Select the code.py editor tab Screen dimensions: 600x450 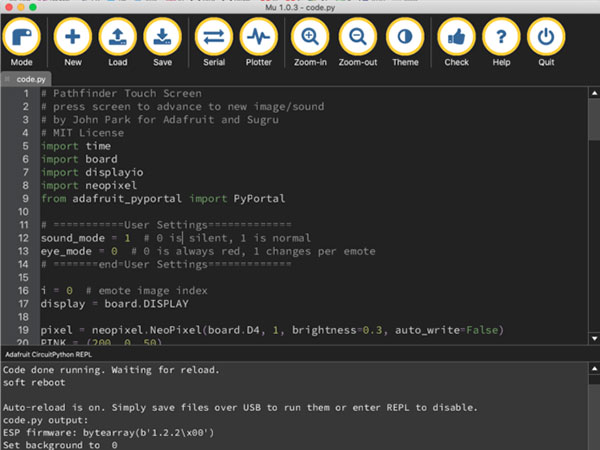(x=32, y=78)
